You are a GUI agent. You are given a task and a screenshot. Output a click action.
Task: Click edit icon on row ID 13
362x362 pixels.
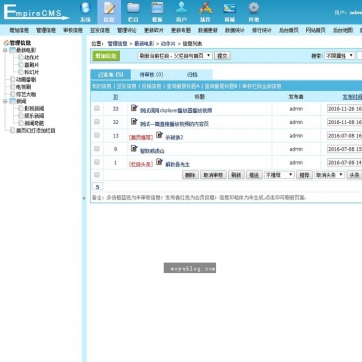click(x=159, y=135)
